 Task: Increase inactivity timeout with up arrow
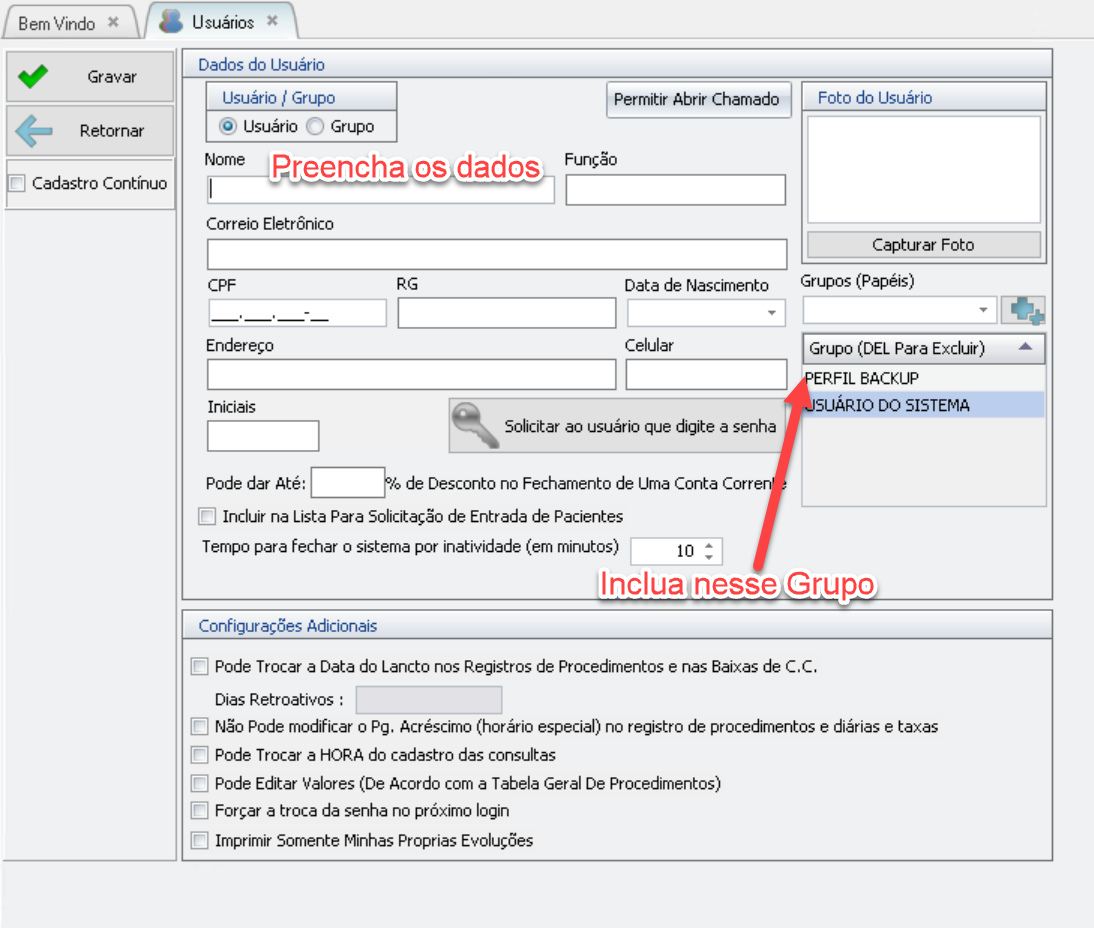709,546
